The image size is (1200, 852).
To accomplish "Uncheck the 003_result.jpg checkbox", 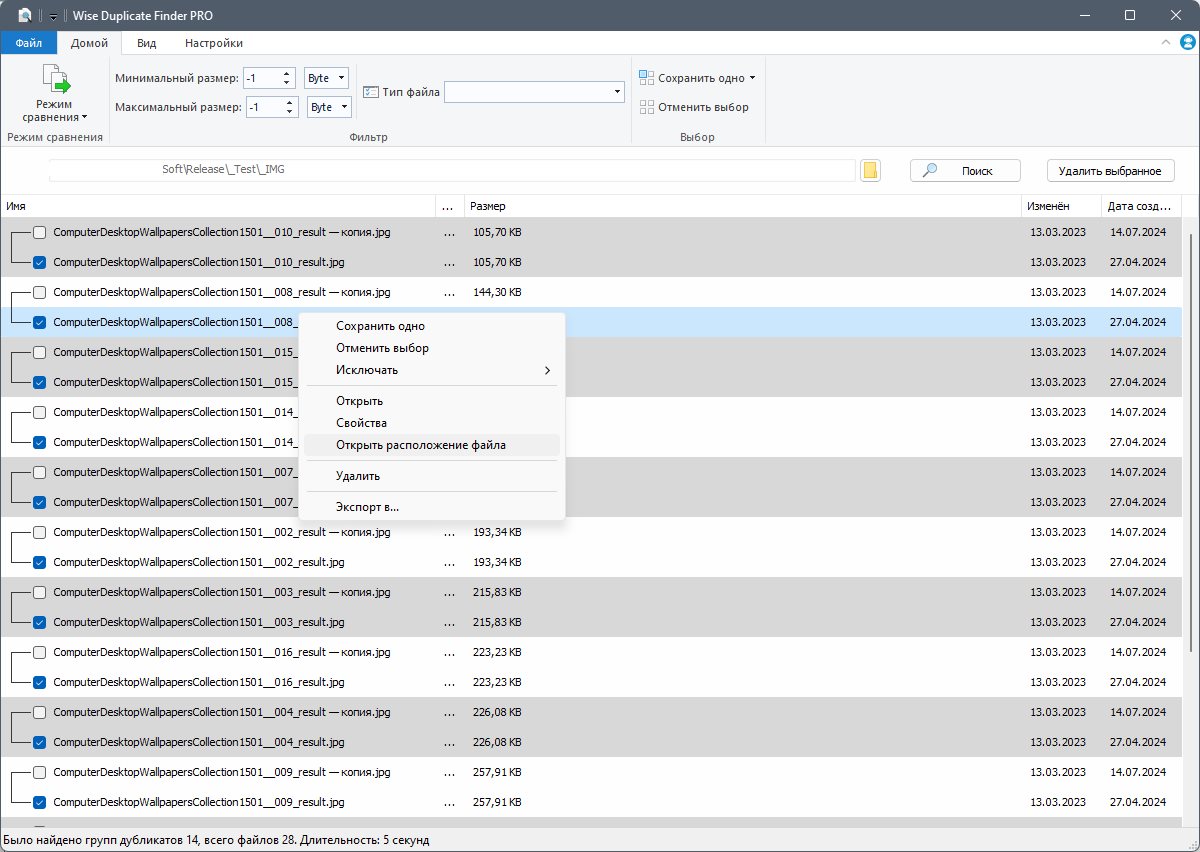I will (x=39, y=622).
